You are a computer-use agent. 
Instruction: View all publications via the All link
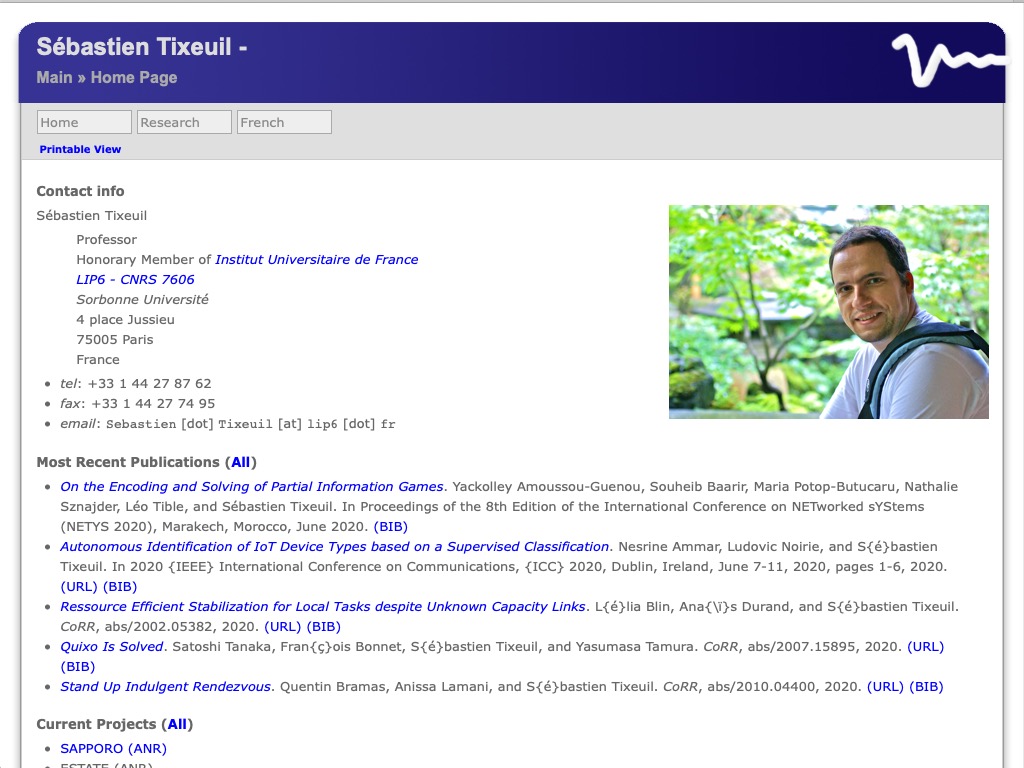(x=240, y=461)
